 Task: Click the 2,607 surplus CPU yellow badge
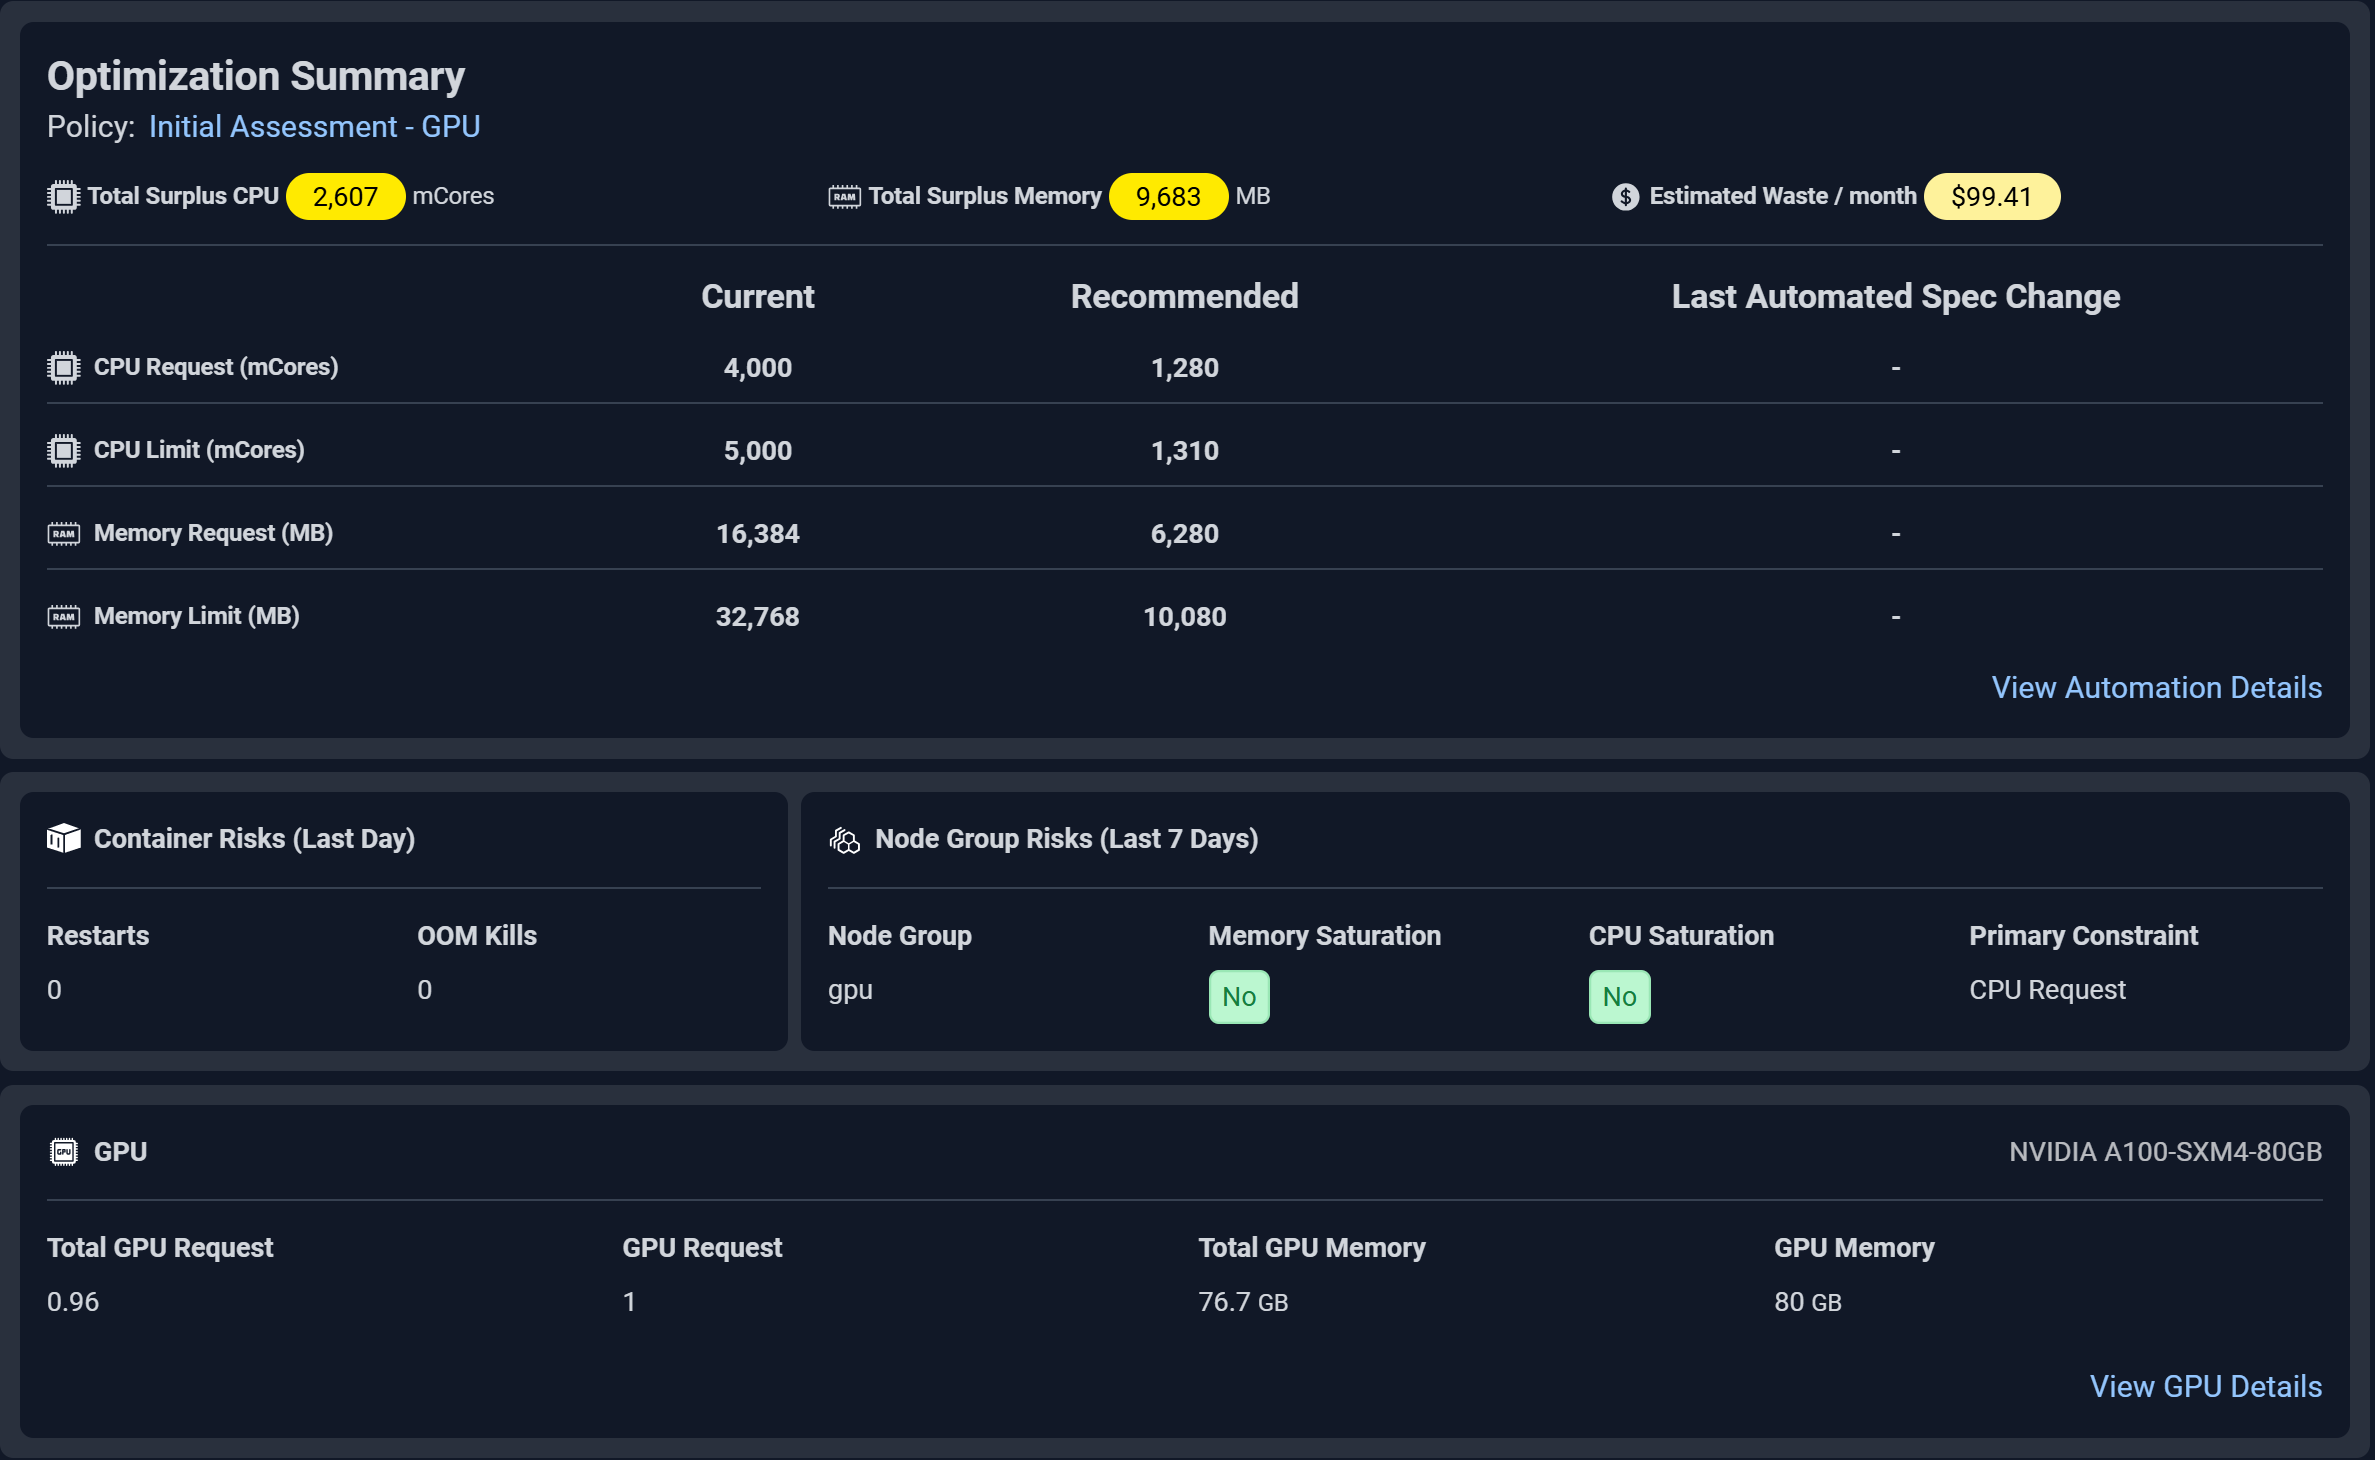pos(345,196)
